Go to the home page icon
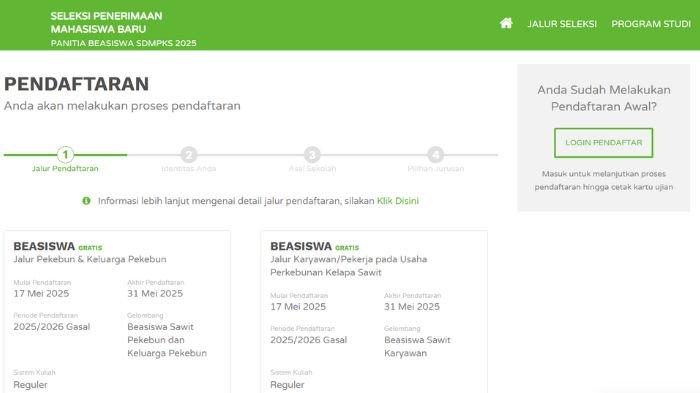 (x=506, y=23)
